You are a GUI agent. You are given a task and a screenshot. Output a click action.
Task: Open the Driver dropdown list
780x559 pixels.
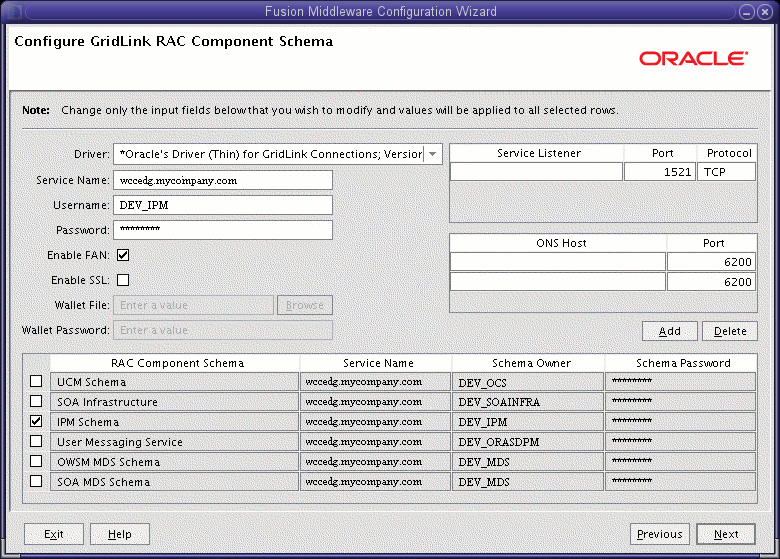pos(433,154)
